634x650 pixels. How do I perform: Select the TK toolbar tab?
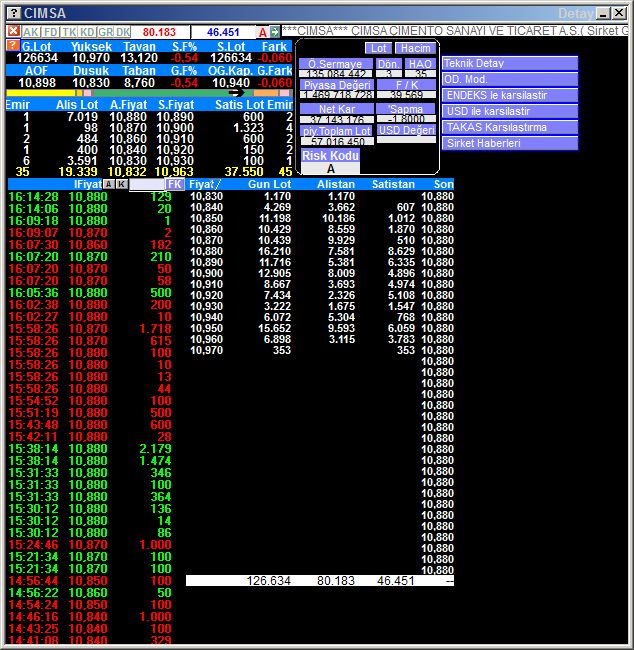70,32
